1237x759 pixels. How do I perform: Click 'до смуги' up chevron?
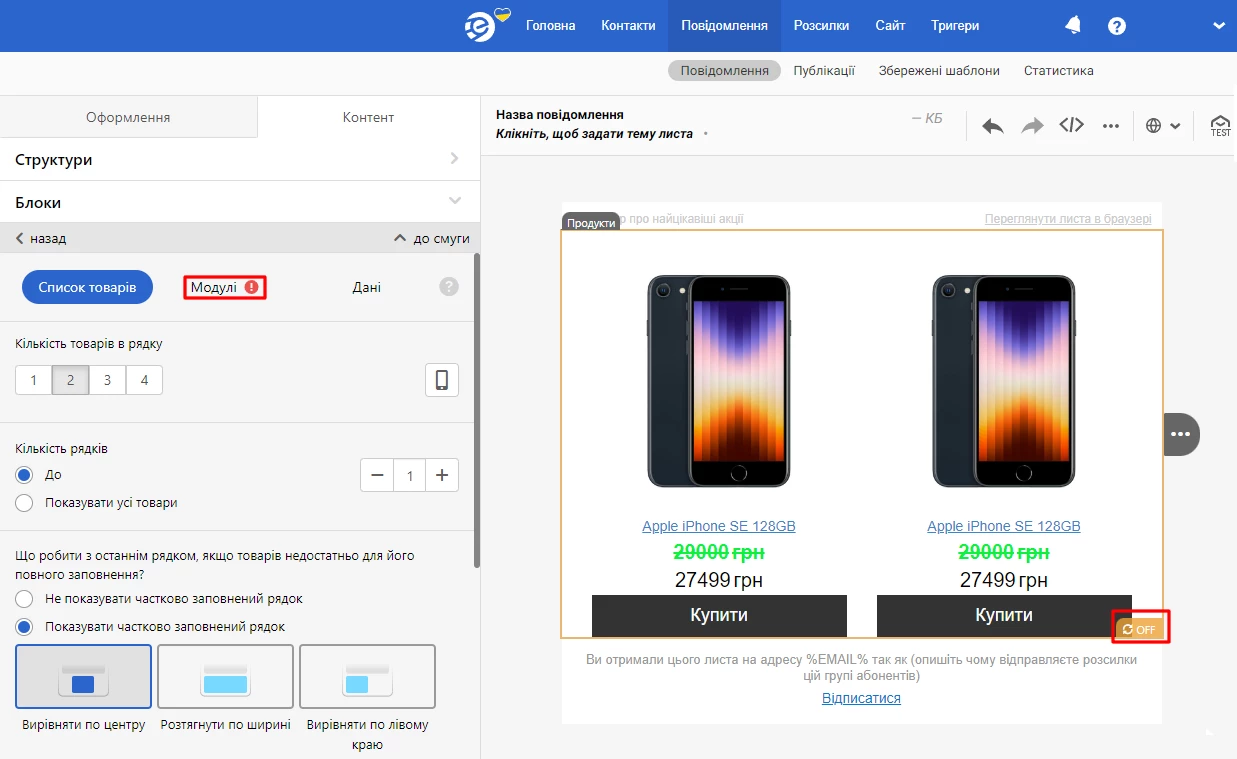tap(432, 238)
